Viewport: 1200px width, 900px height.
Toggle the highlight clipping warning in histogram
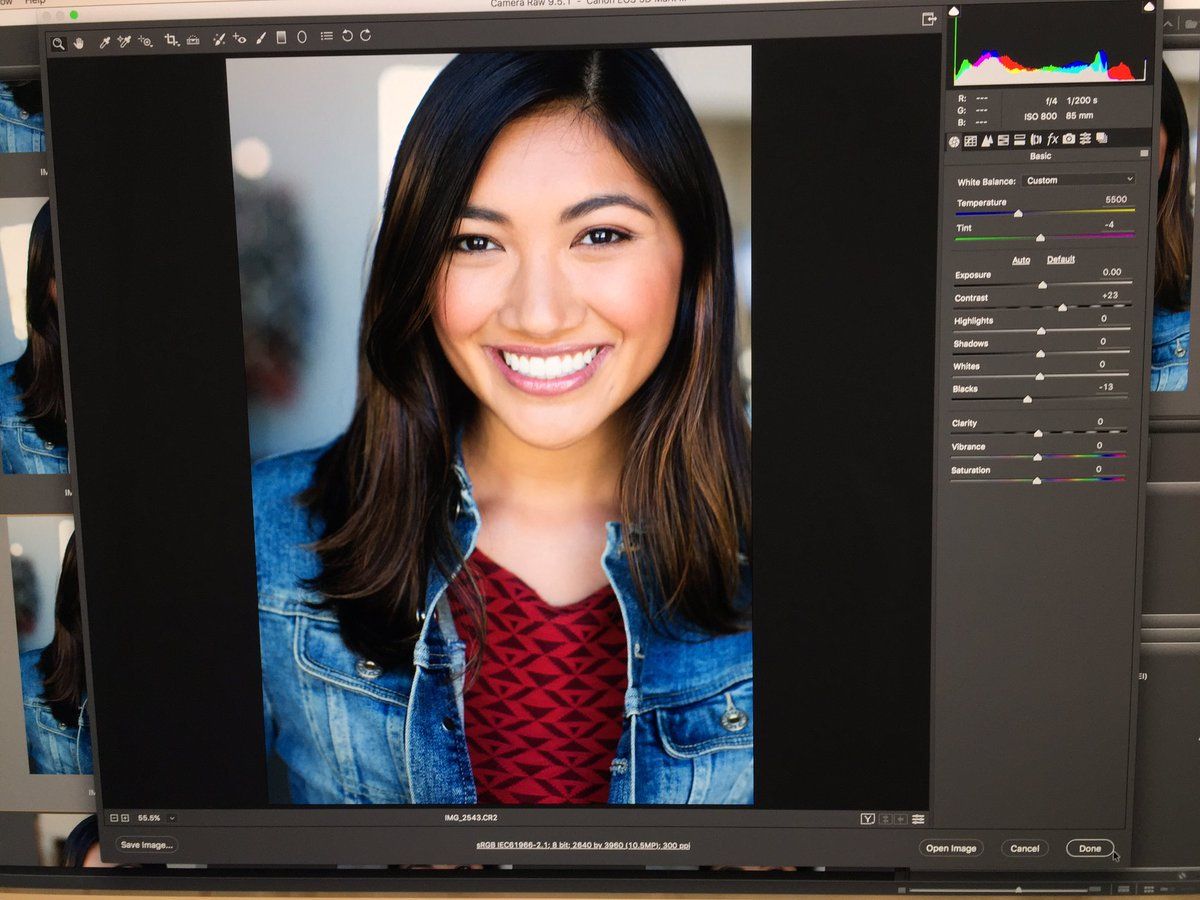point(1148,8)
